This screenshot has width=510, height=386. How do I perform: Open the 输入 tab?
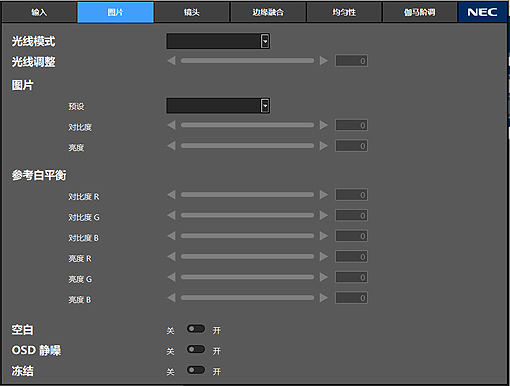[x=39, y=12]
